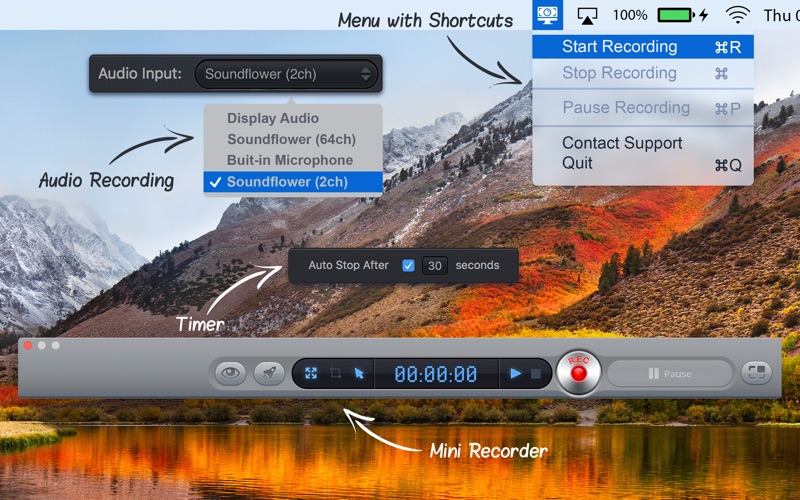Click the AirPlay icon in menu bar

click(x=587, y=16)
